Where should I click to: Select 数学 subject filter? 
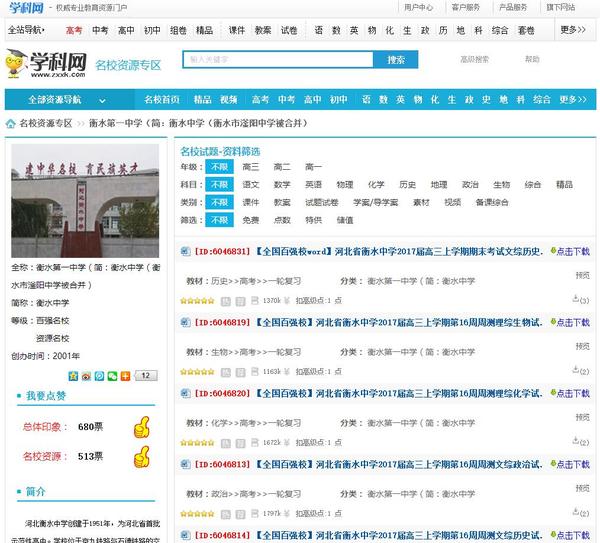pyautogui.click(x=282, y=184)
